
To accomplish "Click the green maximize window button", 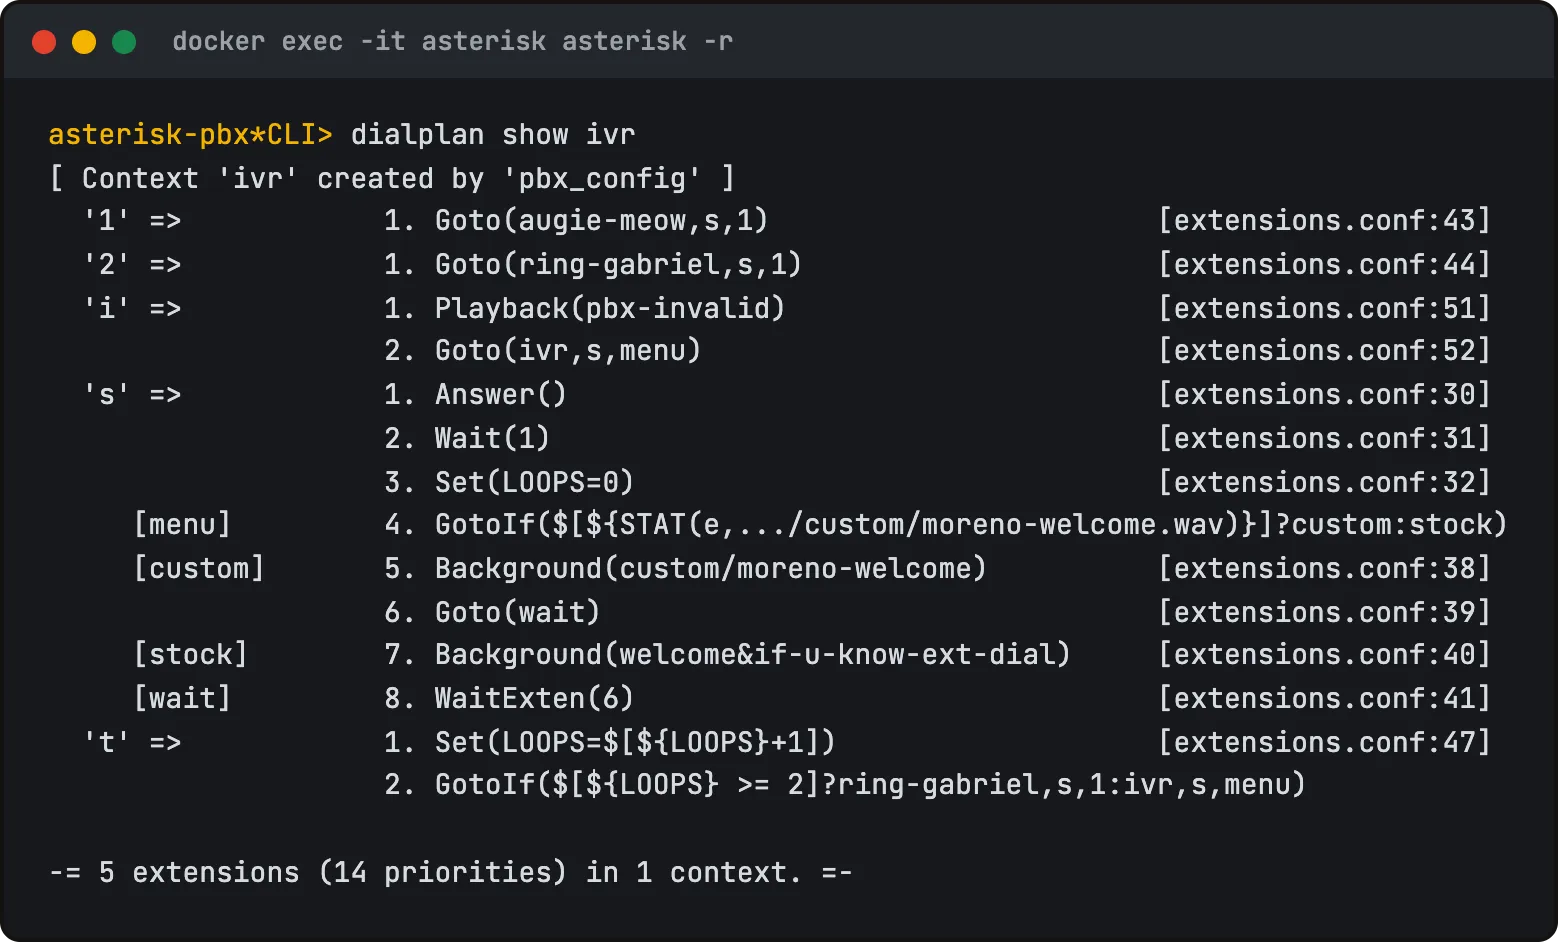I will click(x=124, y=42).
